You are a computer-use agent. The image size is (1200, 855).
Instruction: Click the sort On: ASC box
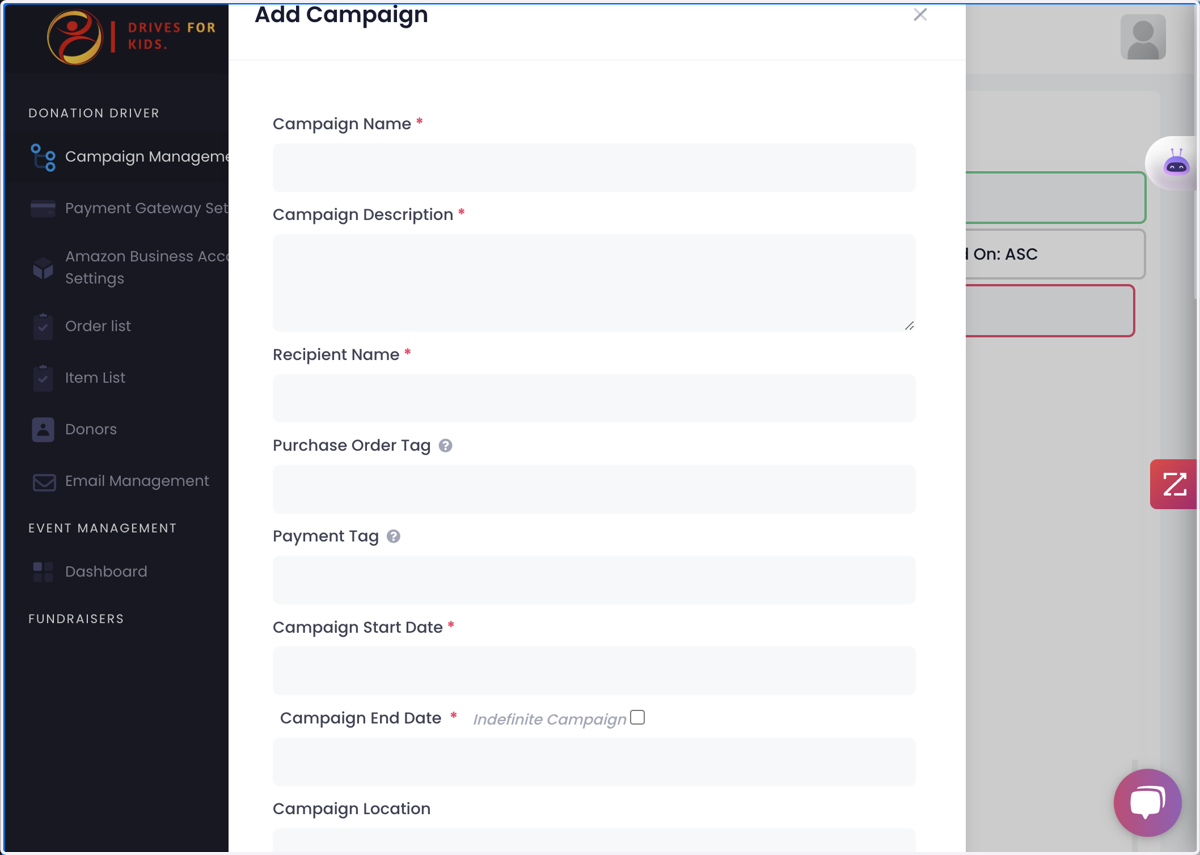pos(1055,254)
